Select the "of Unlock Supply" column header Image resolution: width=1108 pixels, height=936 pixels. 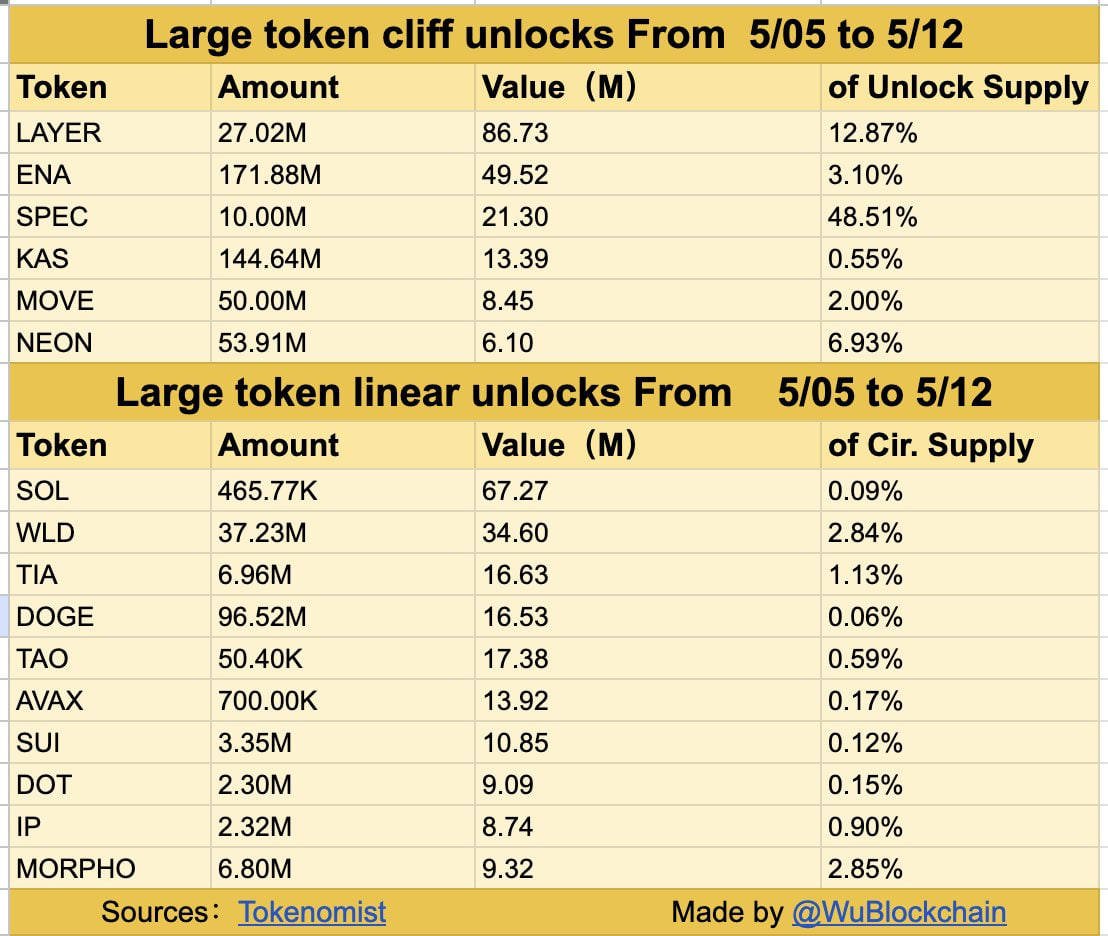click(957, 88)
